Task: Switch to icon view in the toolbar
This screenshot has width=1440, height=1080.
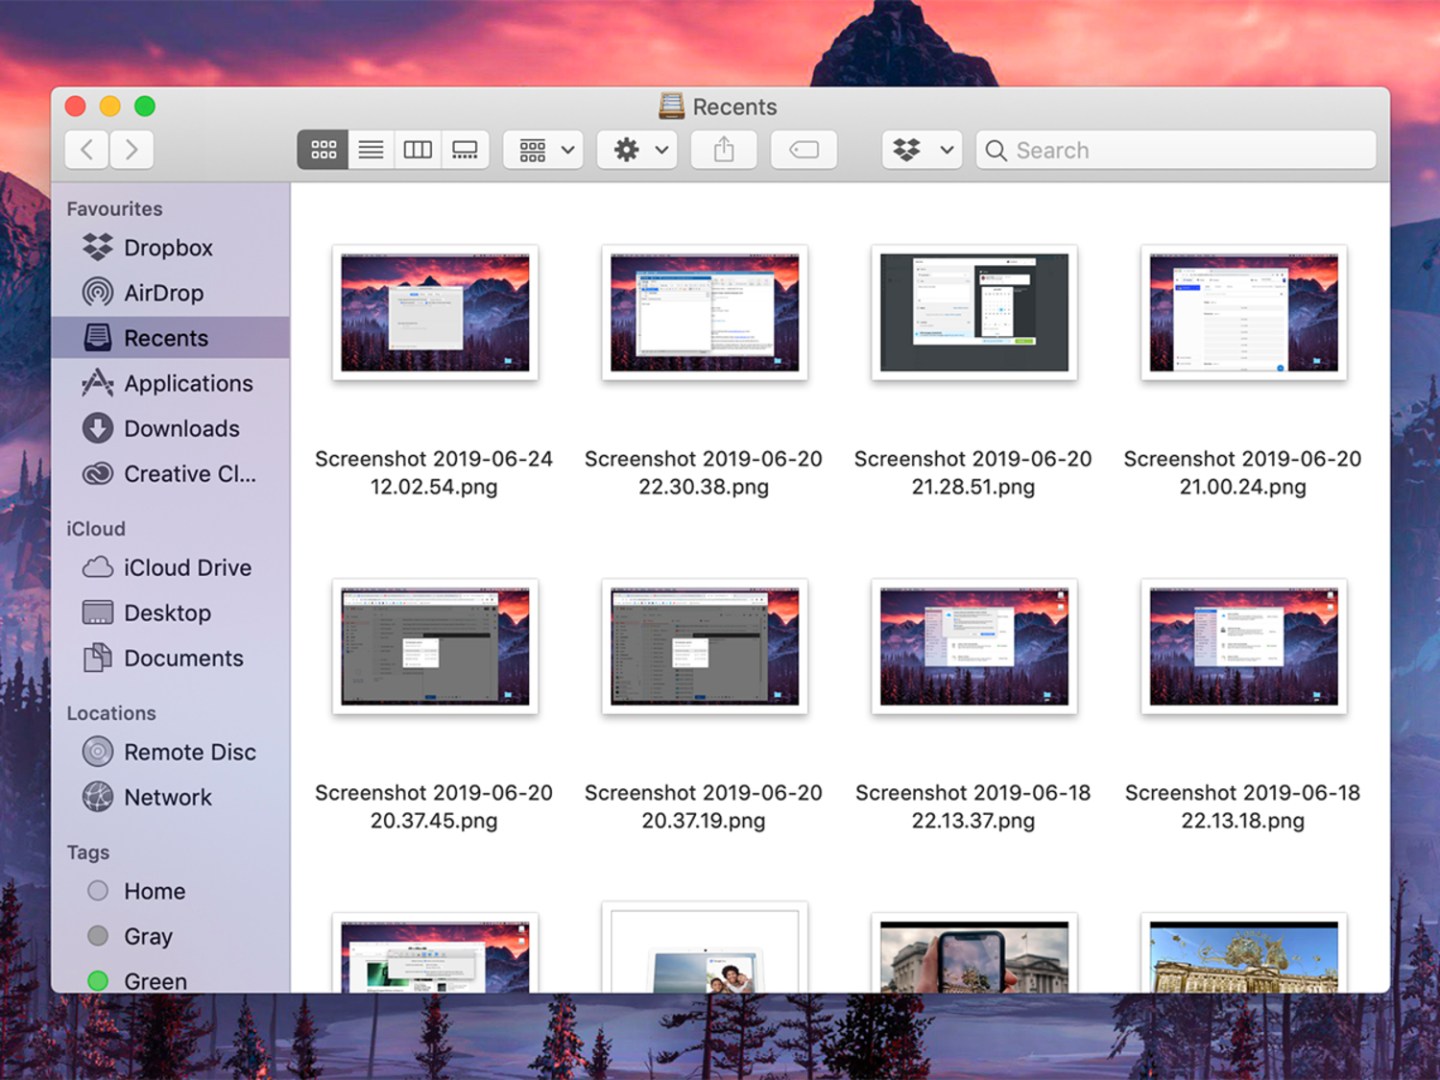Action: coord(322,149)
